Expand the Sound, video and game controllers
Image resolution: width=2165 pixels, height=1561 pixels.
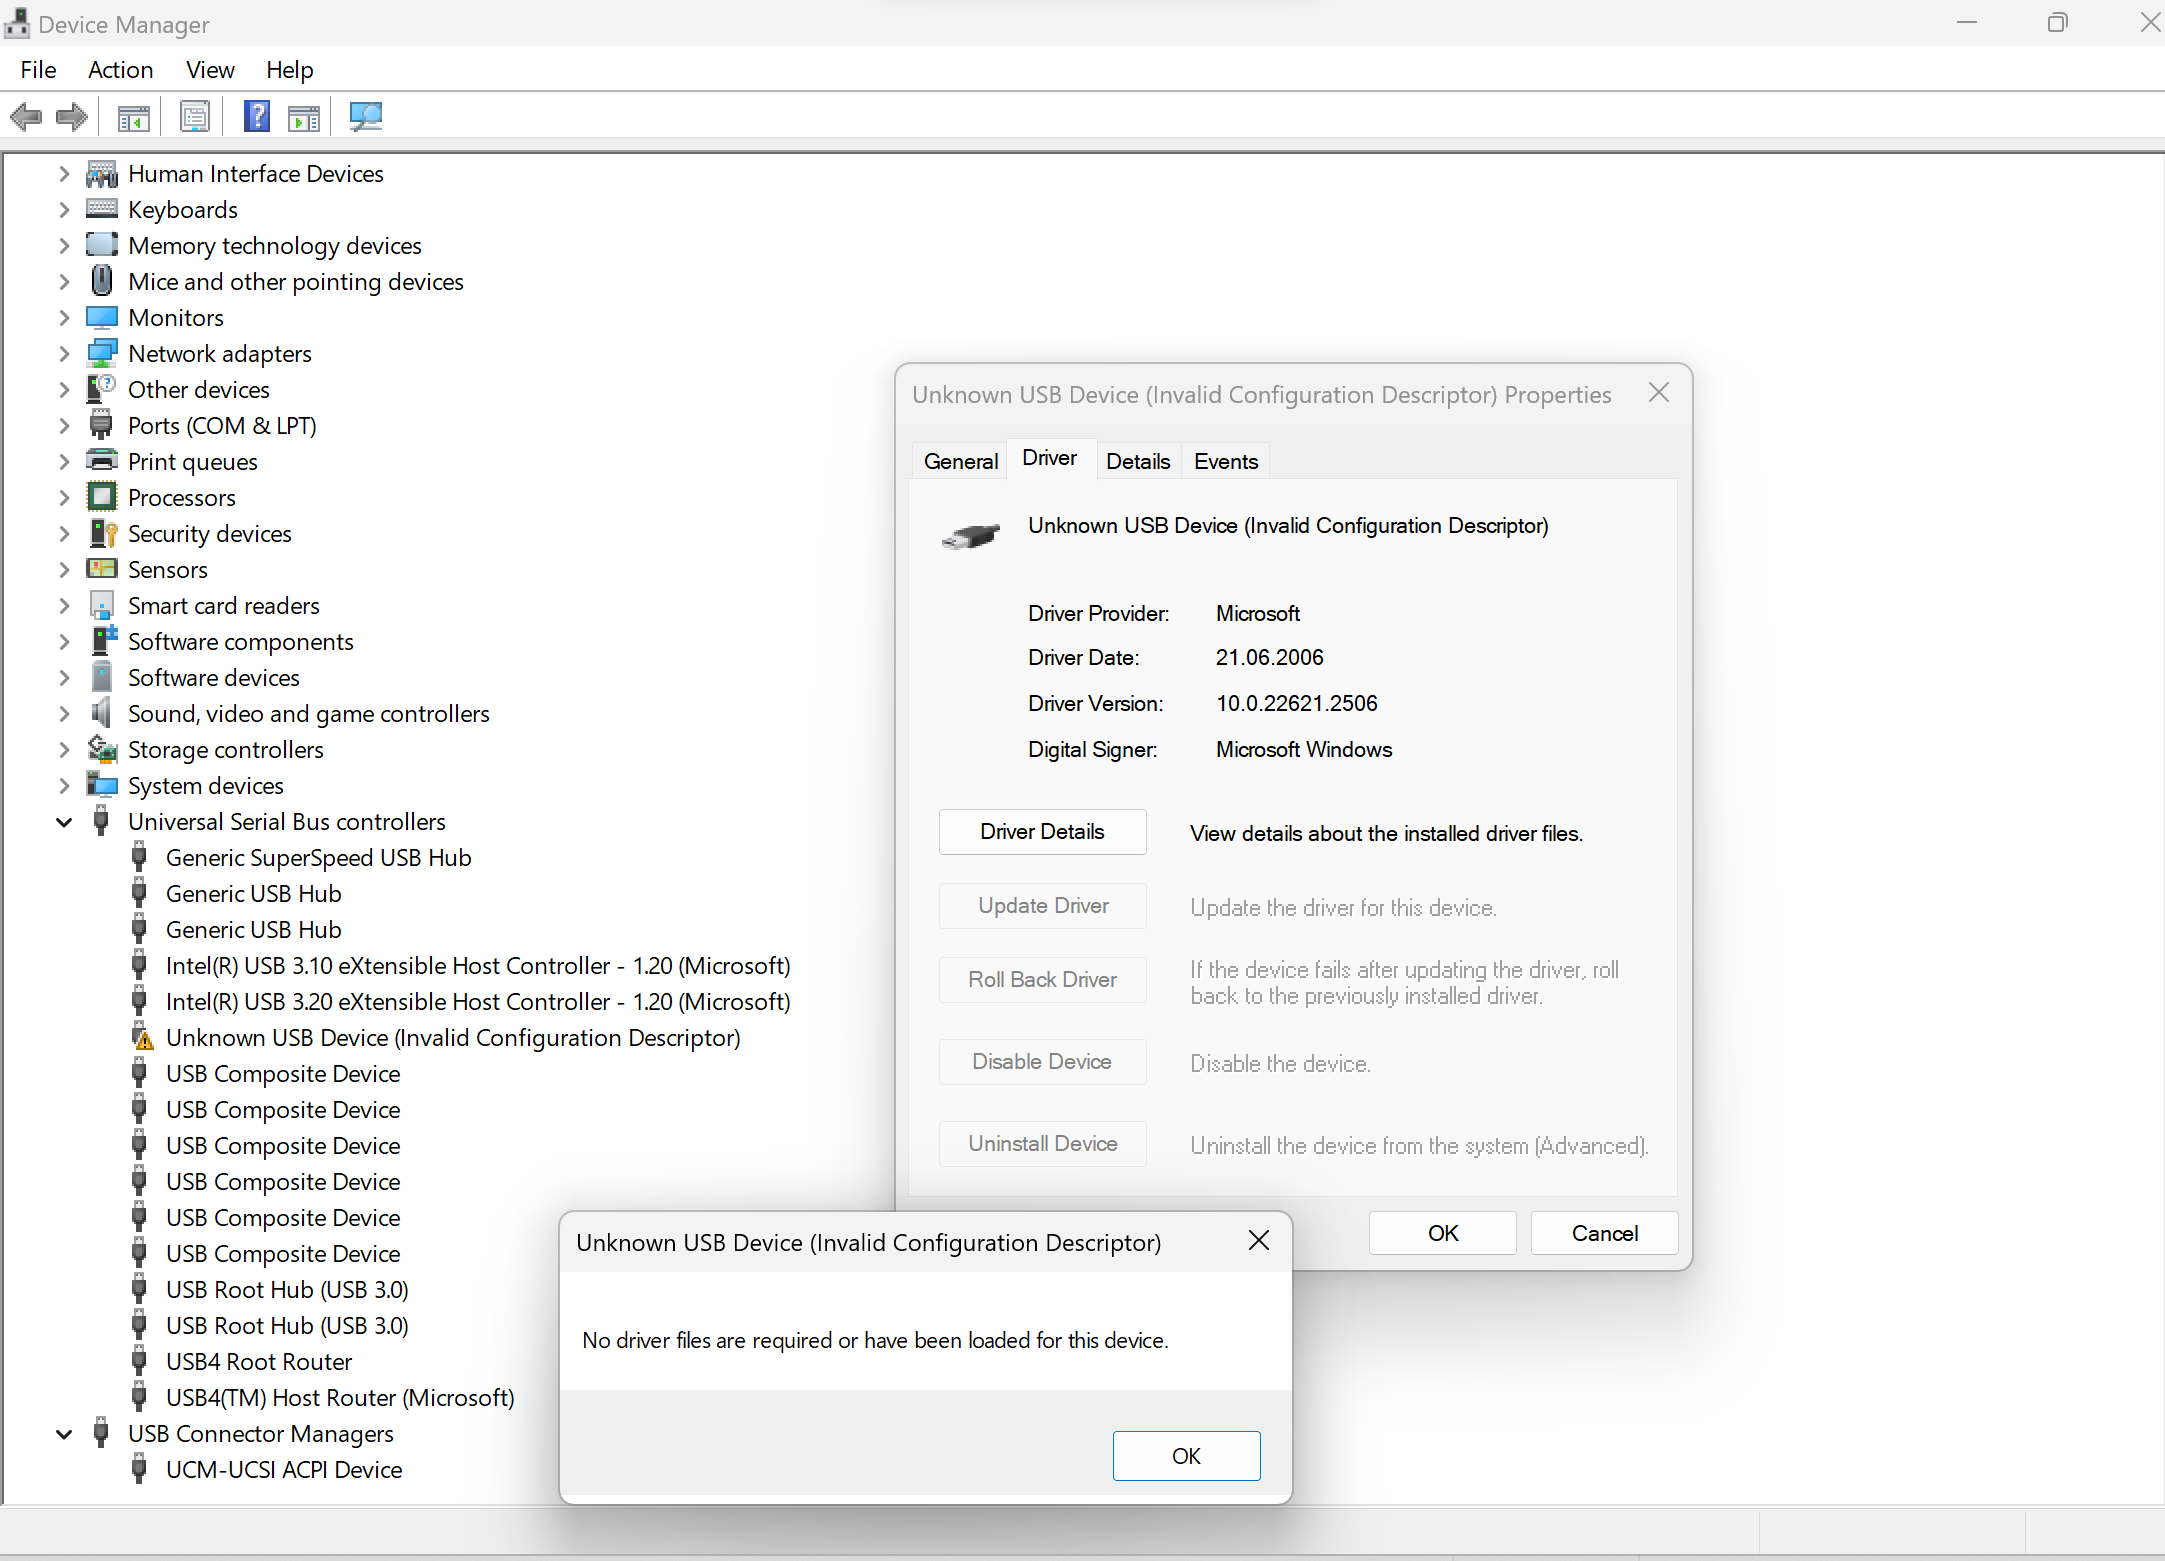tap(64, 714)
